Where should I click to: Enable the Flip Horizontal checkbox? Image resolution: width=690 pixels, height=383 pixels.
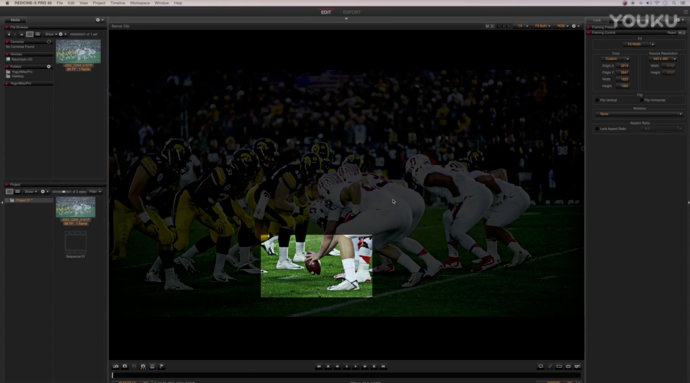pyautogui.click(x=642, y=100)
